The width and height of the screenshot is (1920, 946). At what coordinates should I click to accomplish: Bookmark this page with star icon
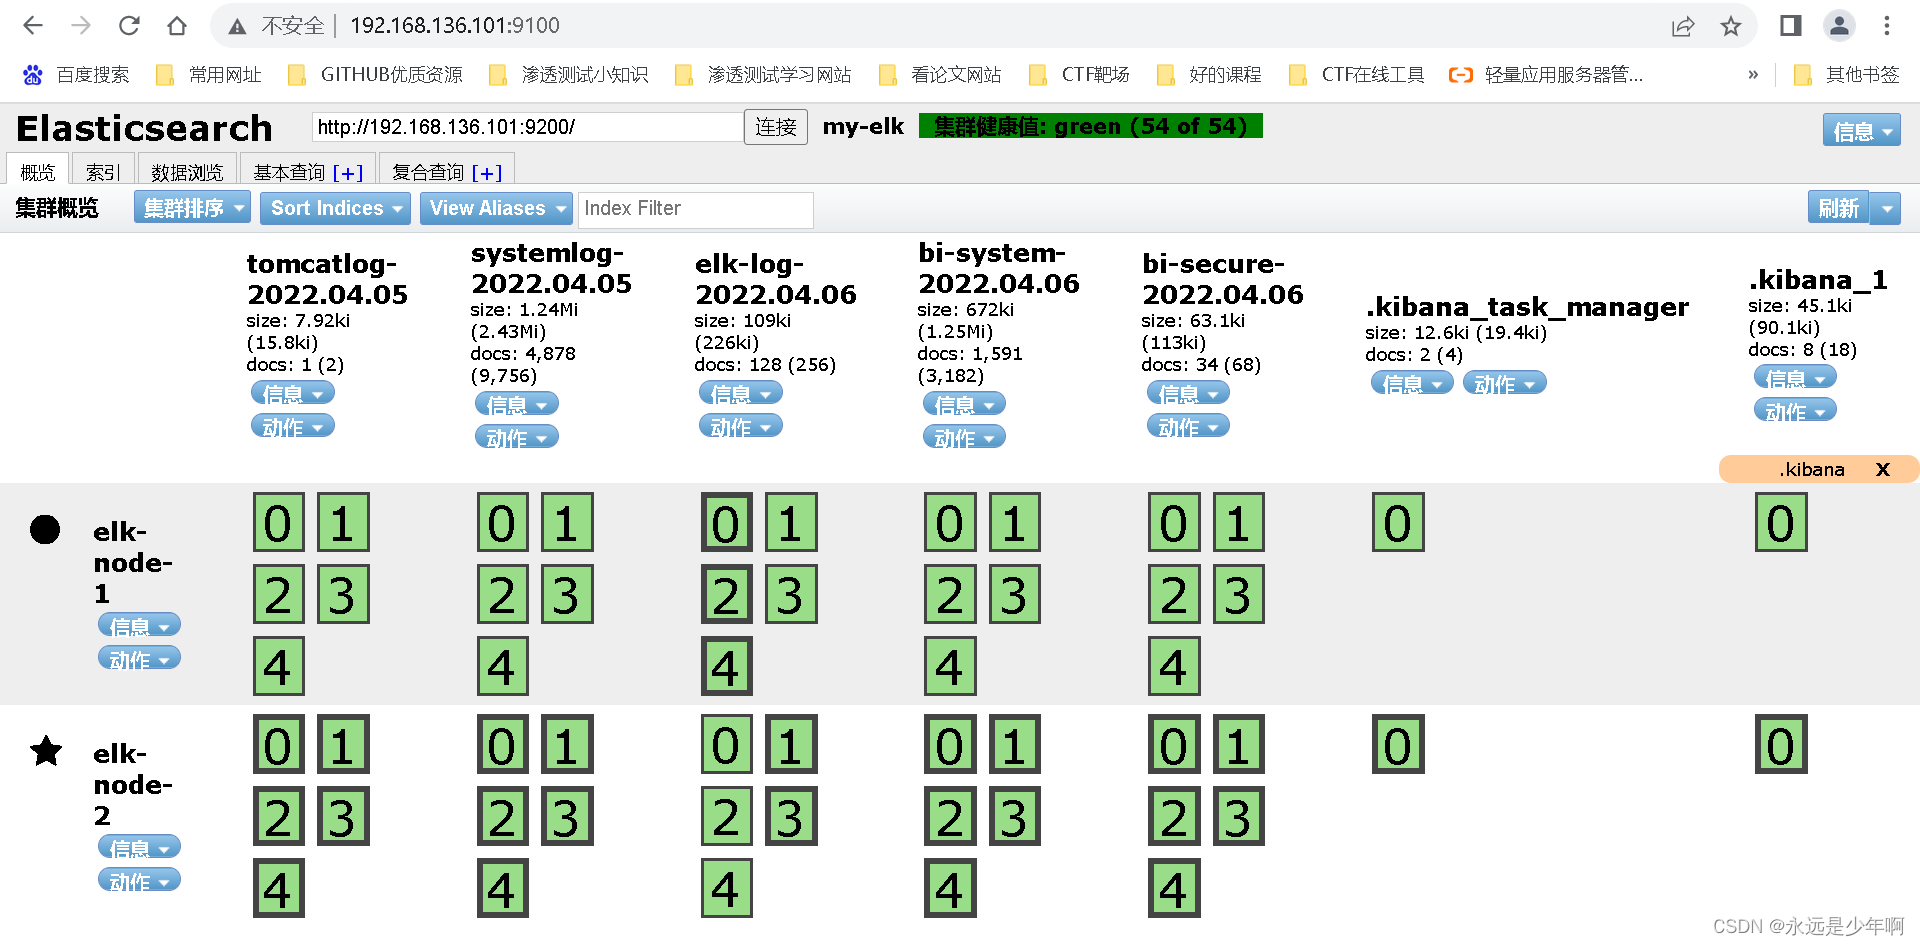point(1731,26)
